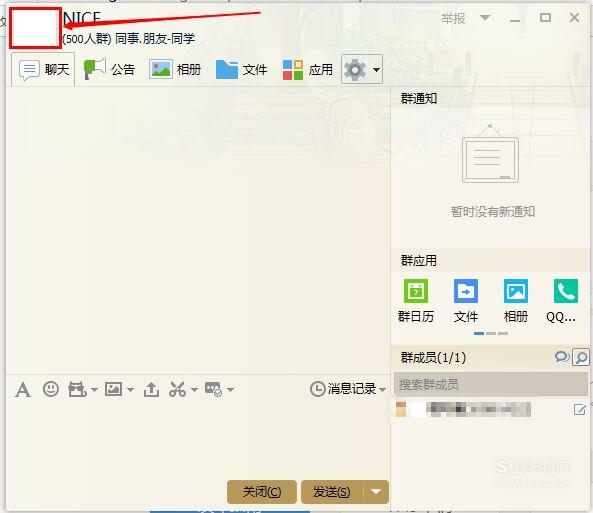Screen dimensions: 593x513
Task: Go to the third page of 群应用
Action: pos(503,334)
